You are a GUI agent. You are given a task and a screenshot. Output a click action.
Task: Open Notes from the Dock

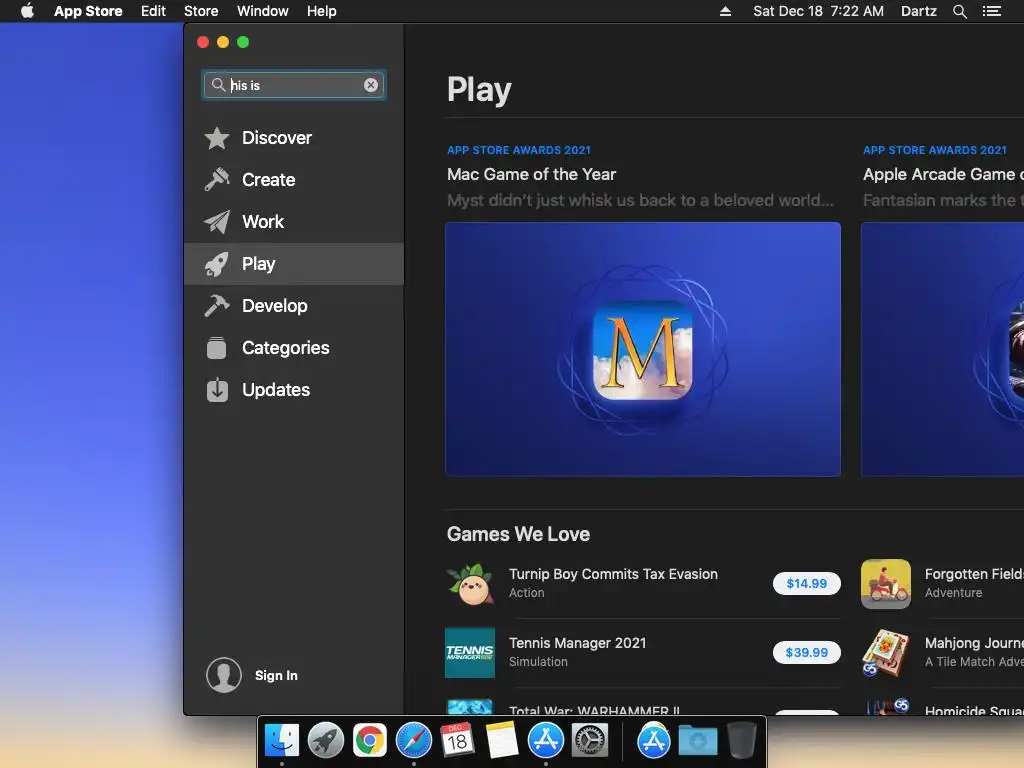tap(502, 741)
